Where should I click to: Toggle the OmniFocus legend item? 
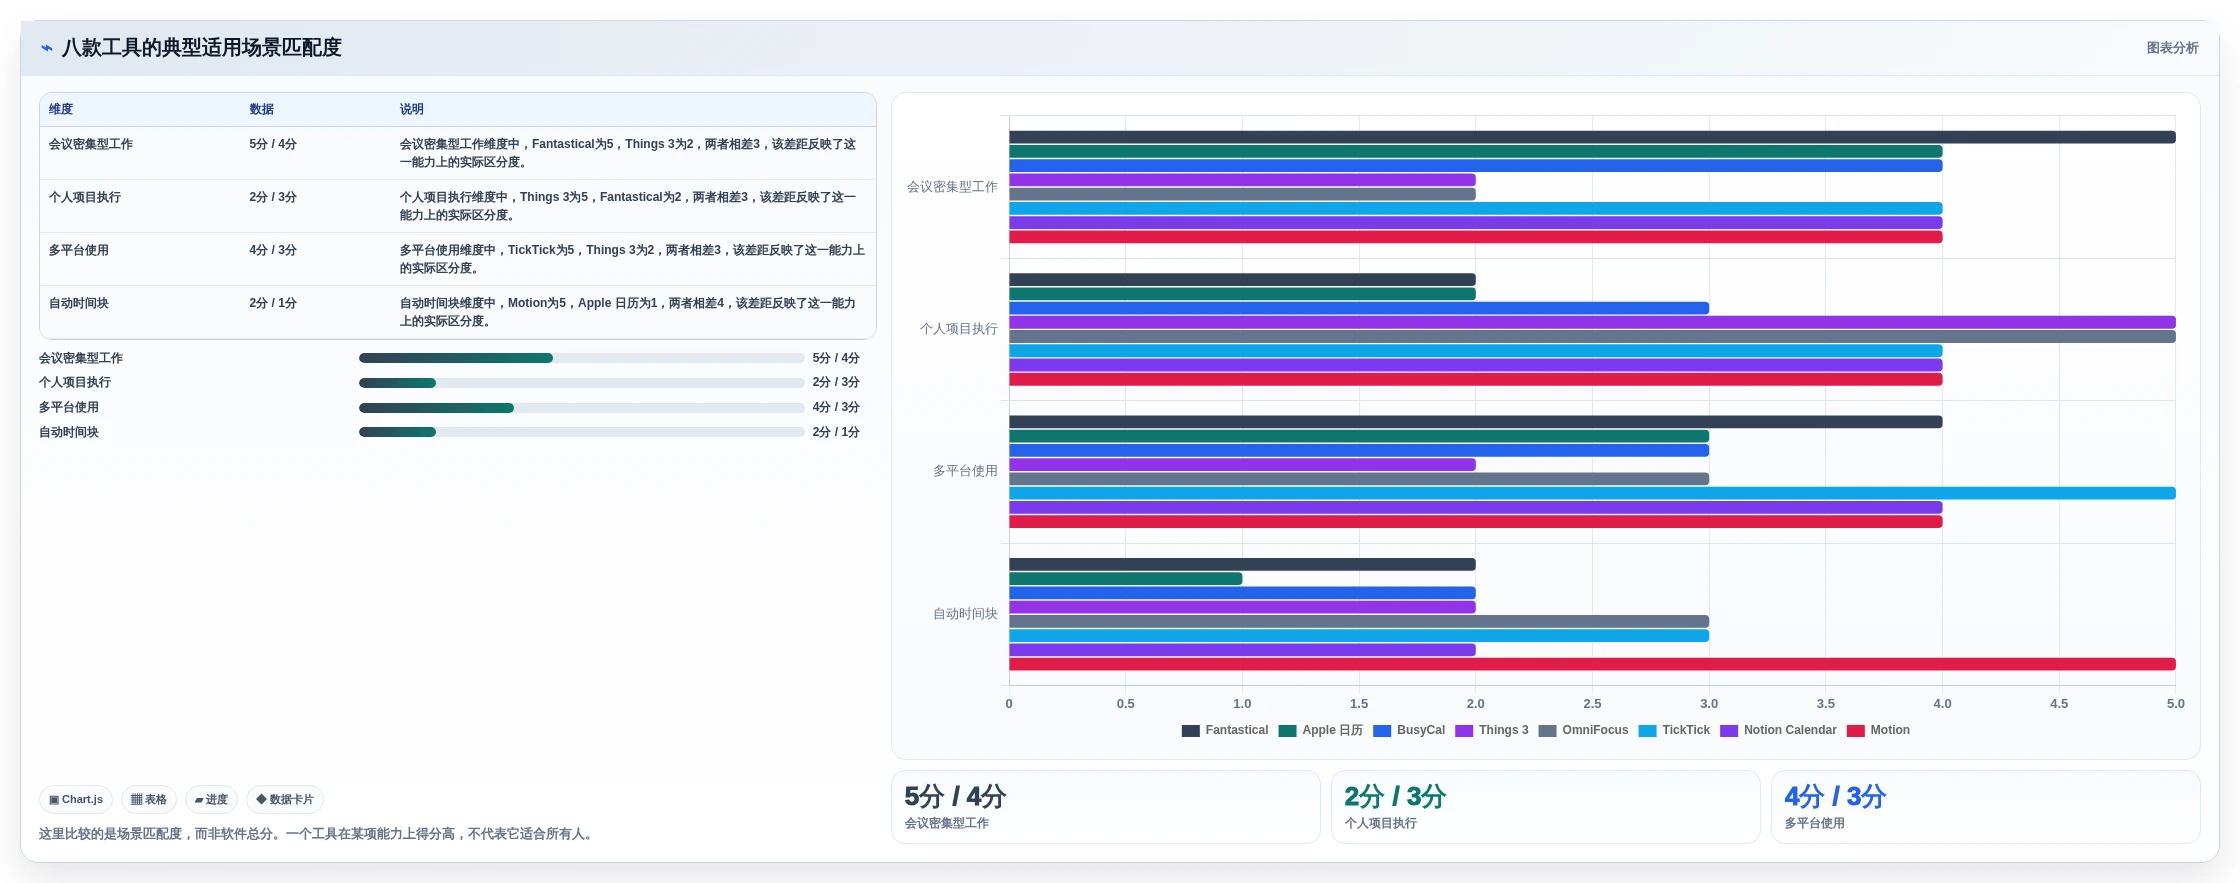(x=1584, y=731)
